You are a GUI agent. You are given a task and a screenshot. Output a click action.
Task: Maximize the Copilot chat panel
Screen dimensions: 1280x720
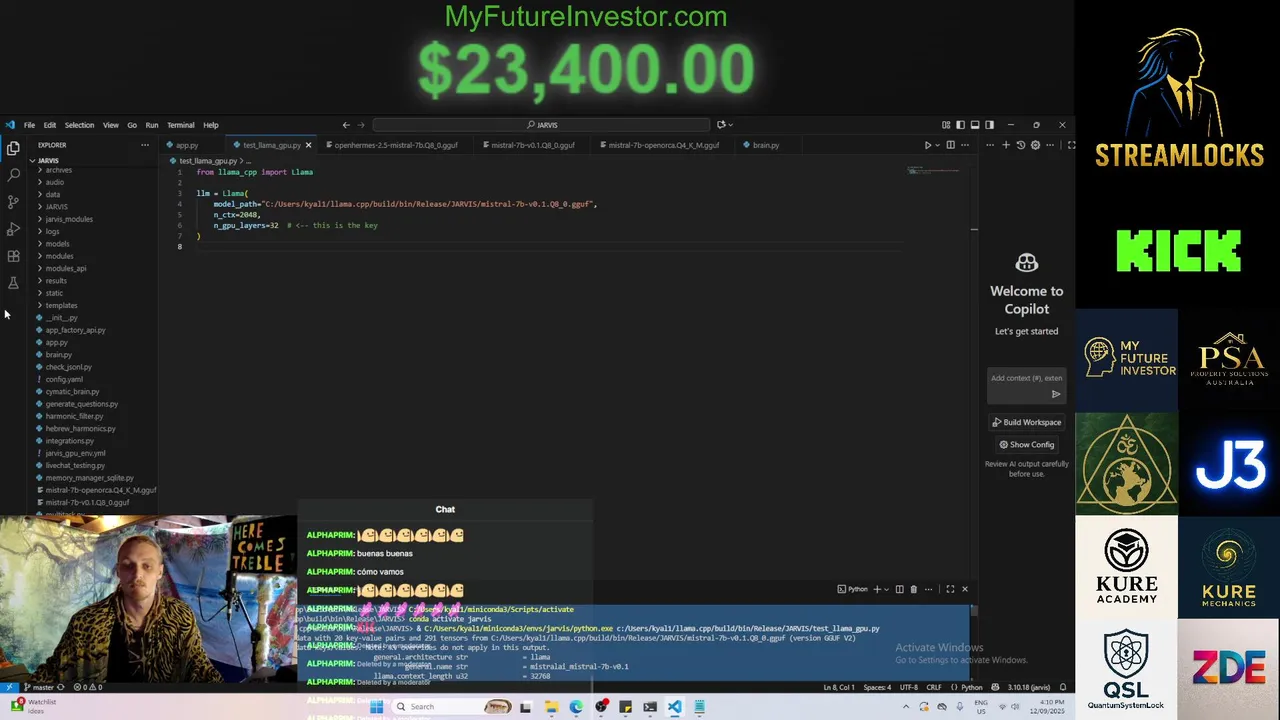[1071, 145]
